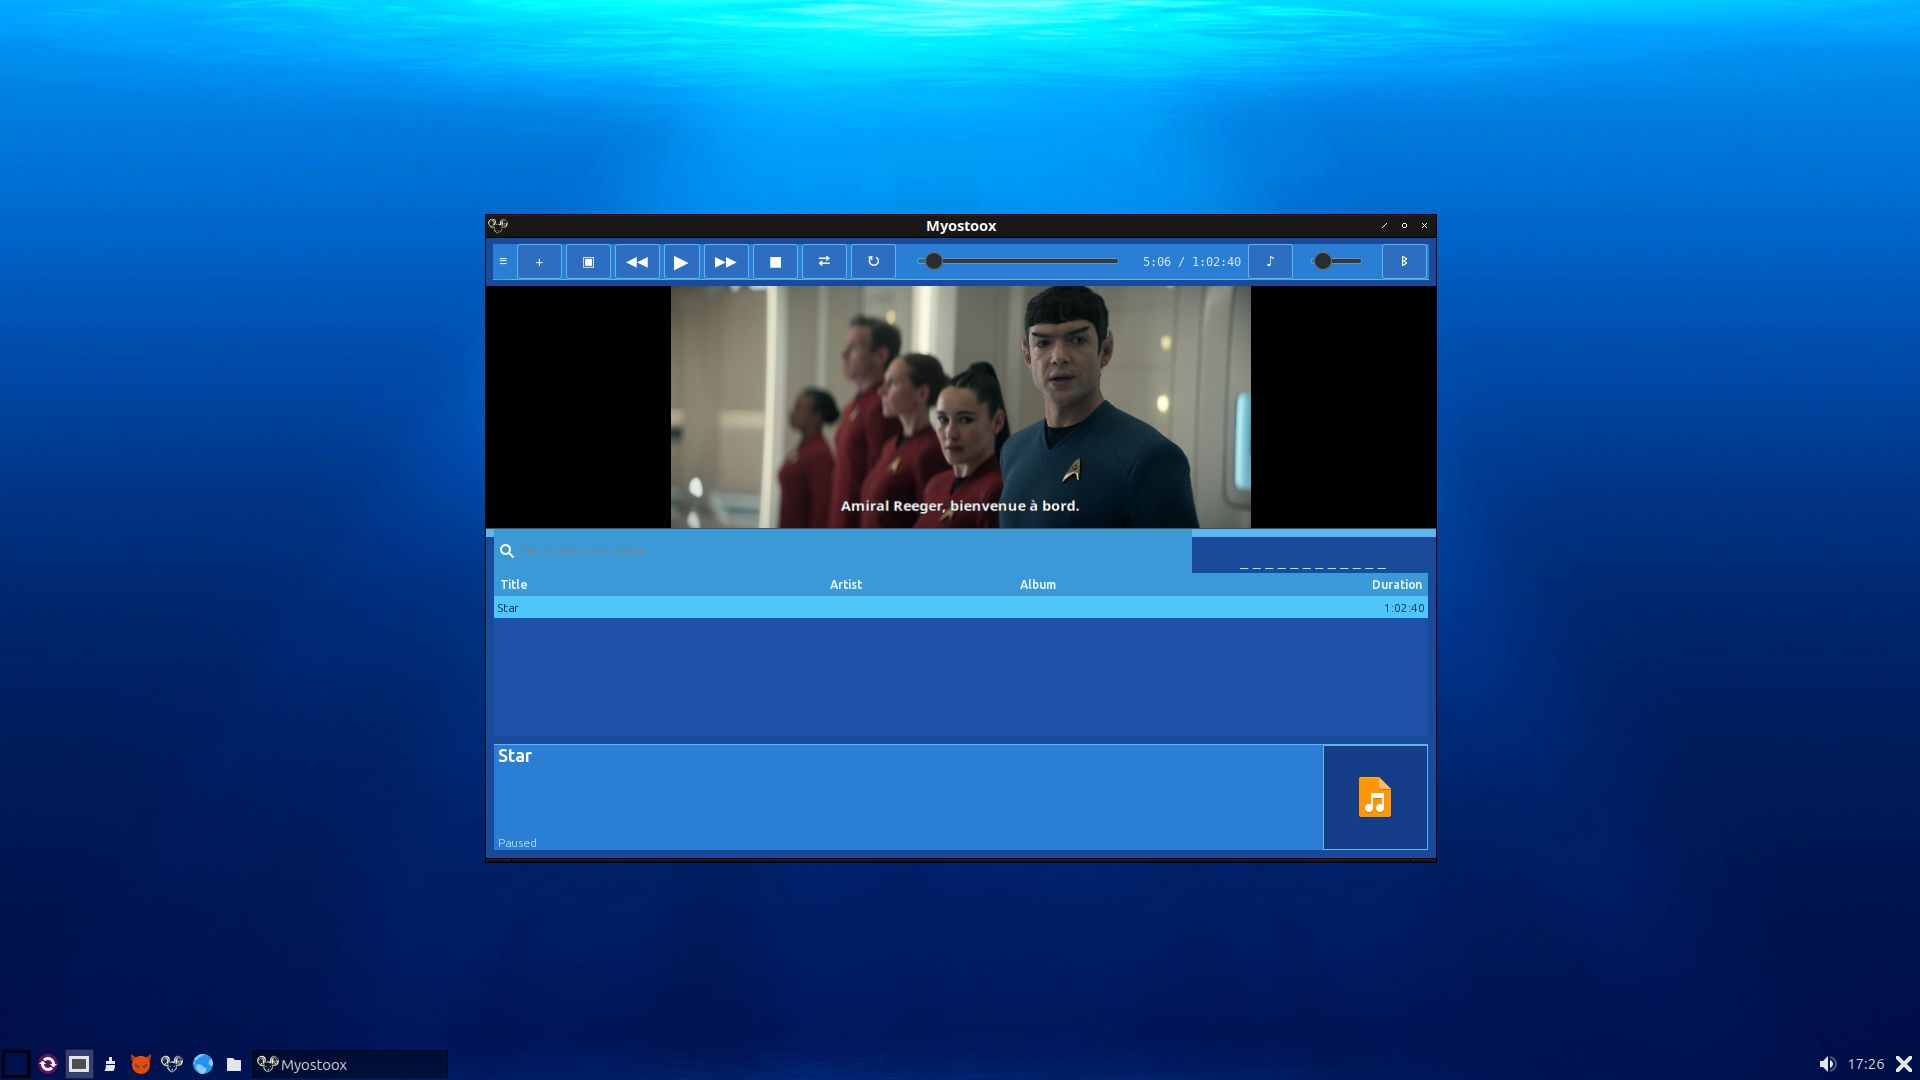Click the 17:26 clock in the tray
This screenshot has width=1920, height=1080.
click(1866, 1064)
